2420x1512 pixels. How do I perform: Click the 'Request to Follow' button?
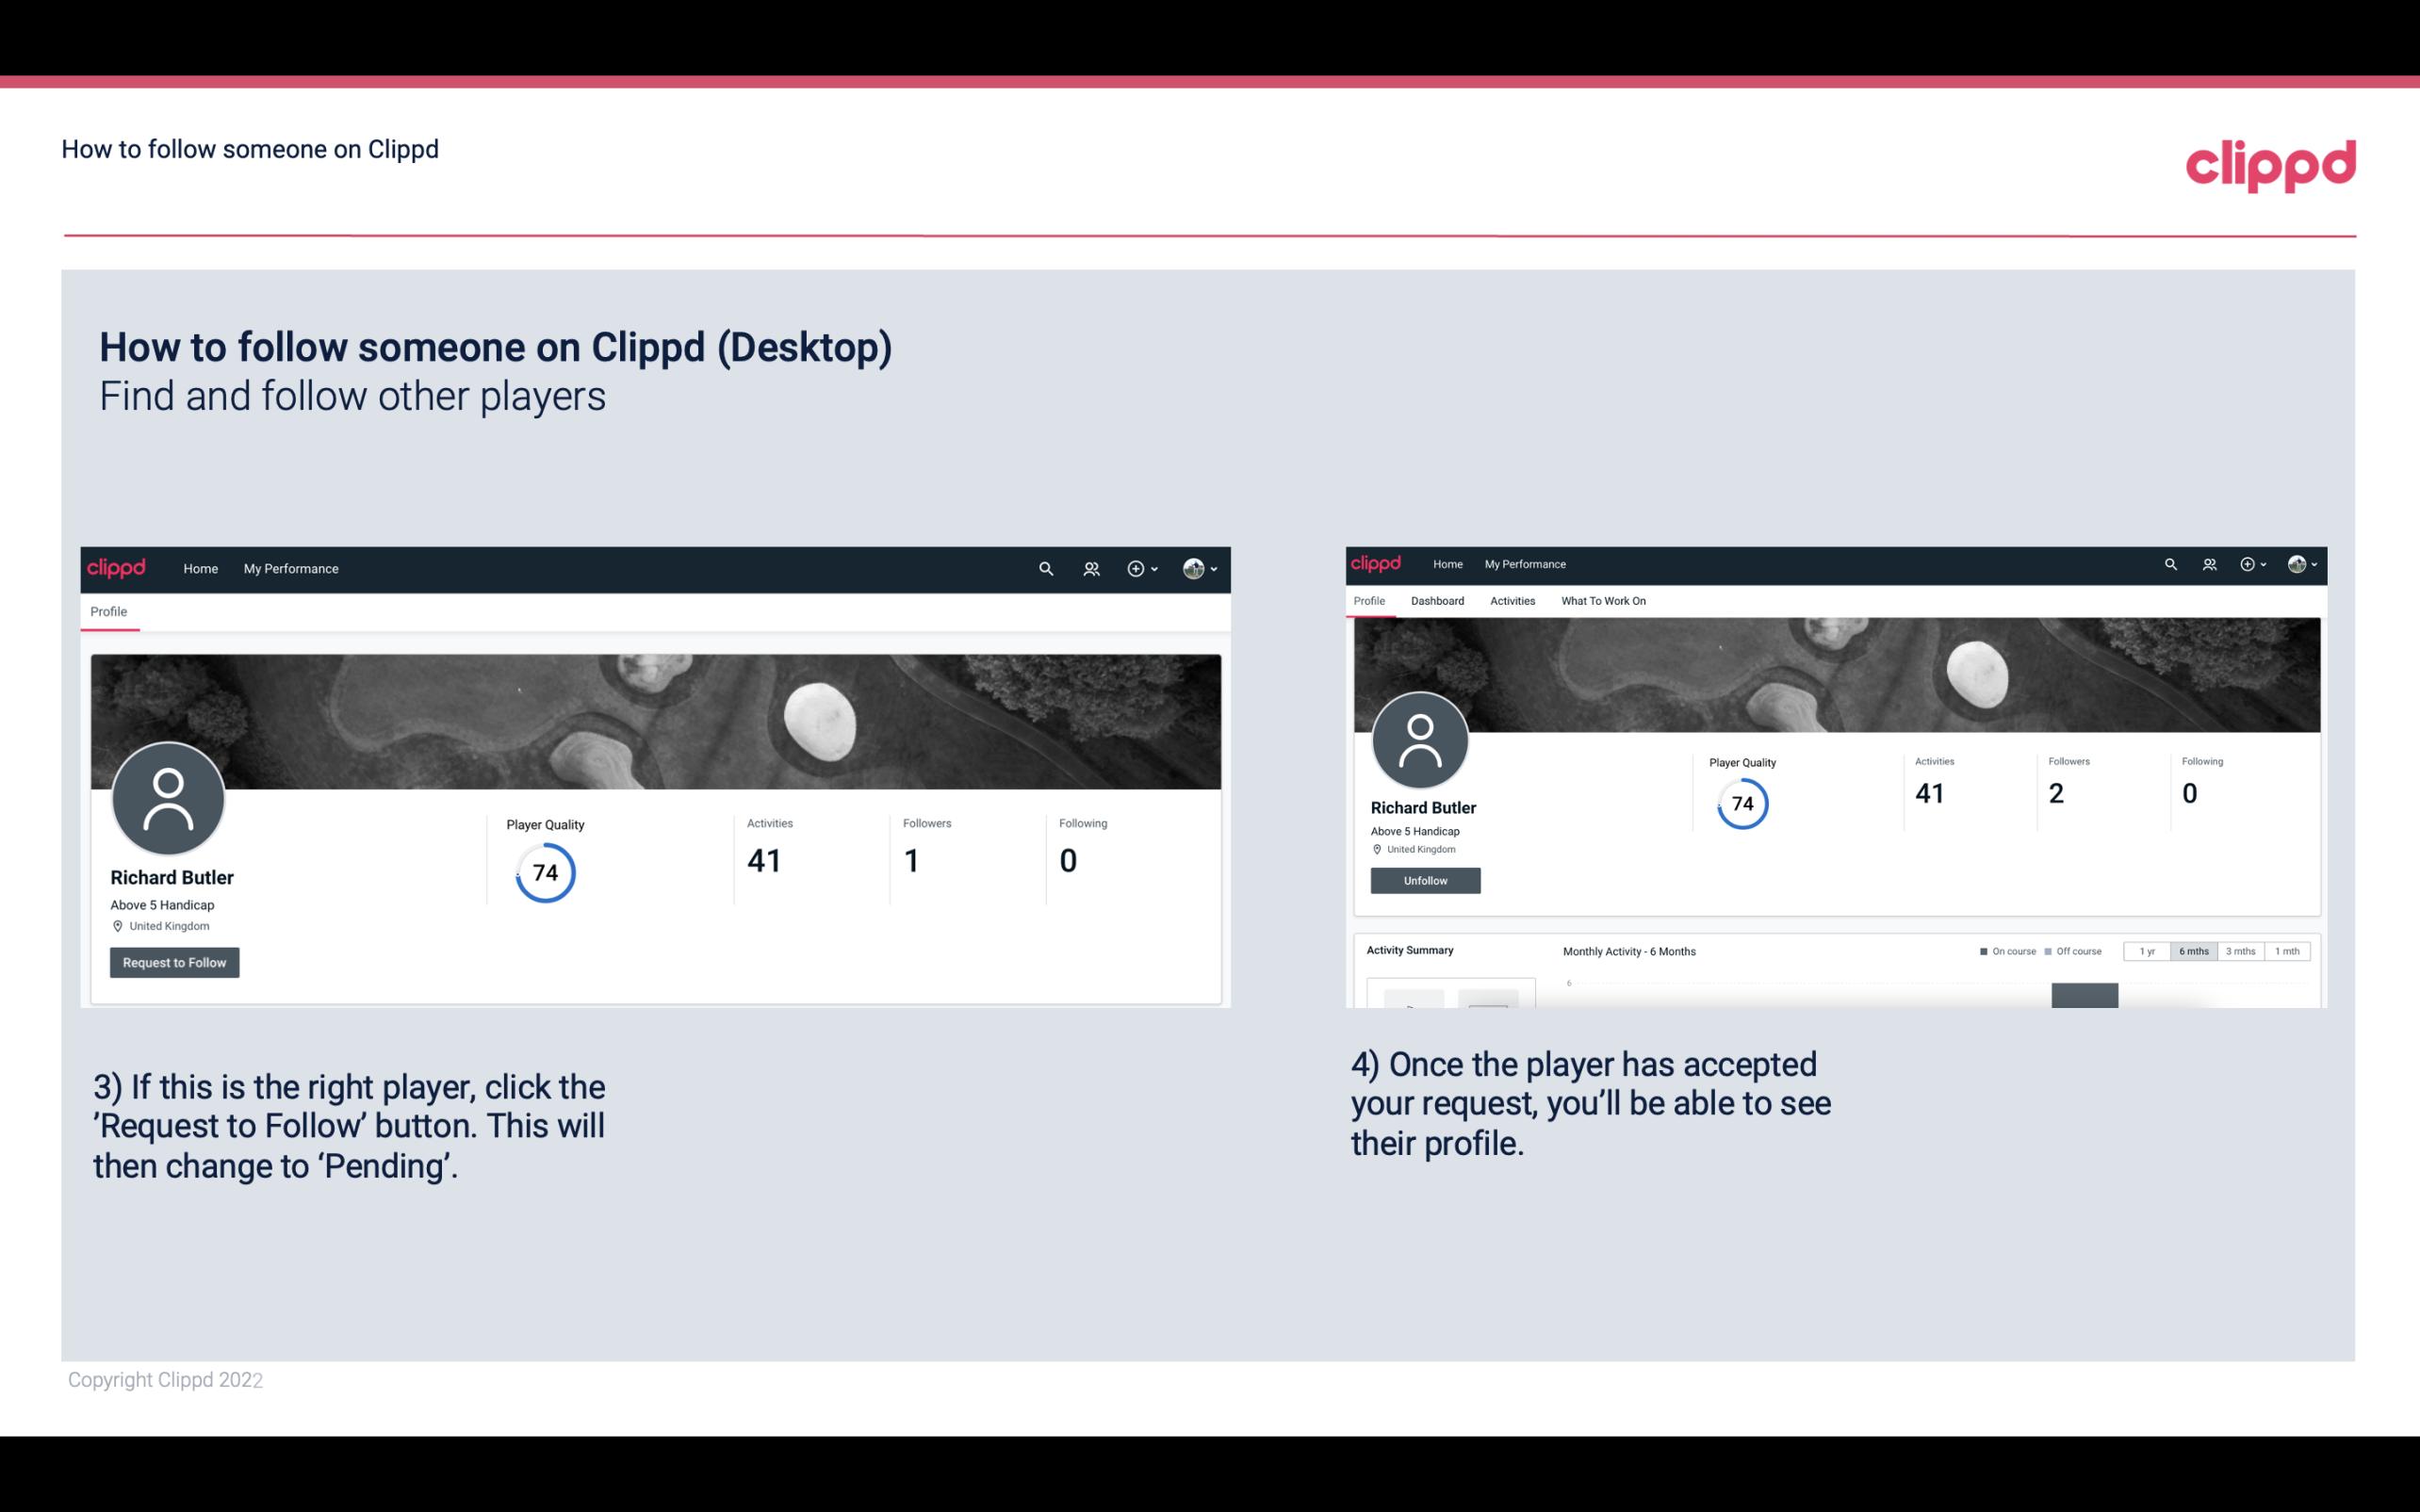click(x=174, y=962)
